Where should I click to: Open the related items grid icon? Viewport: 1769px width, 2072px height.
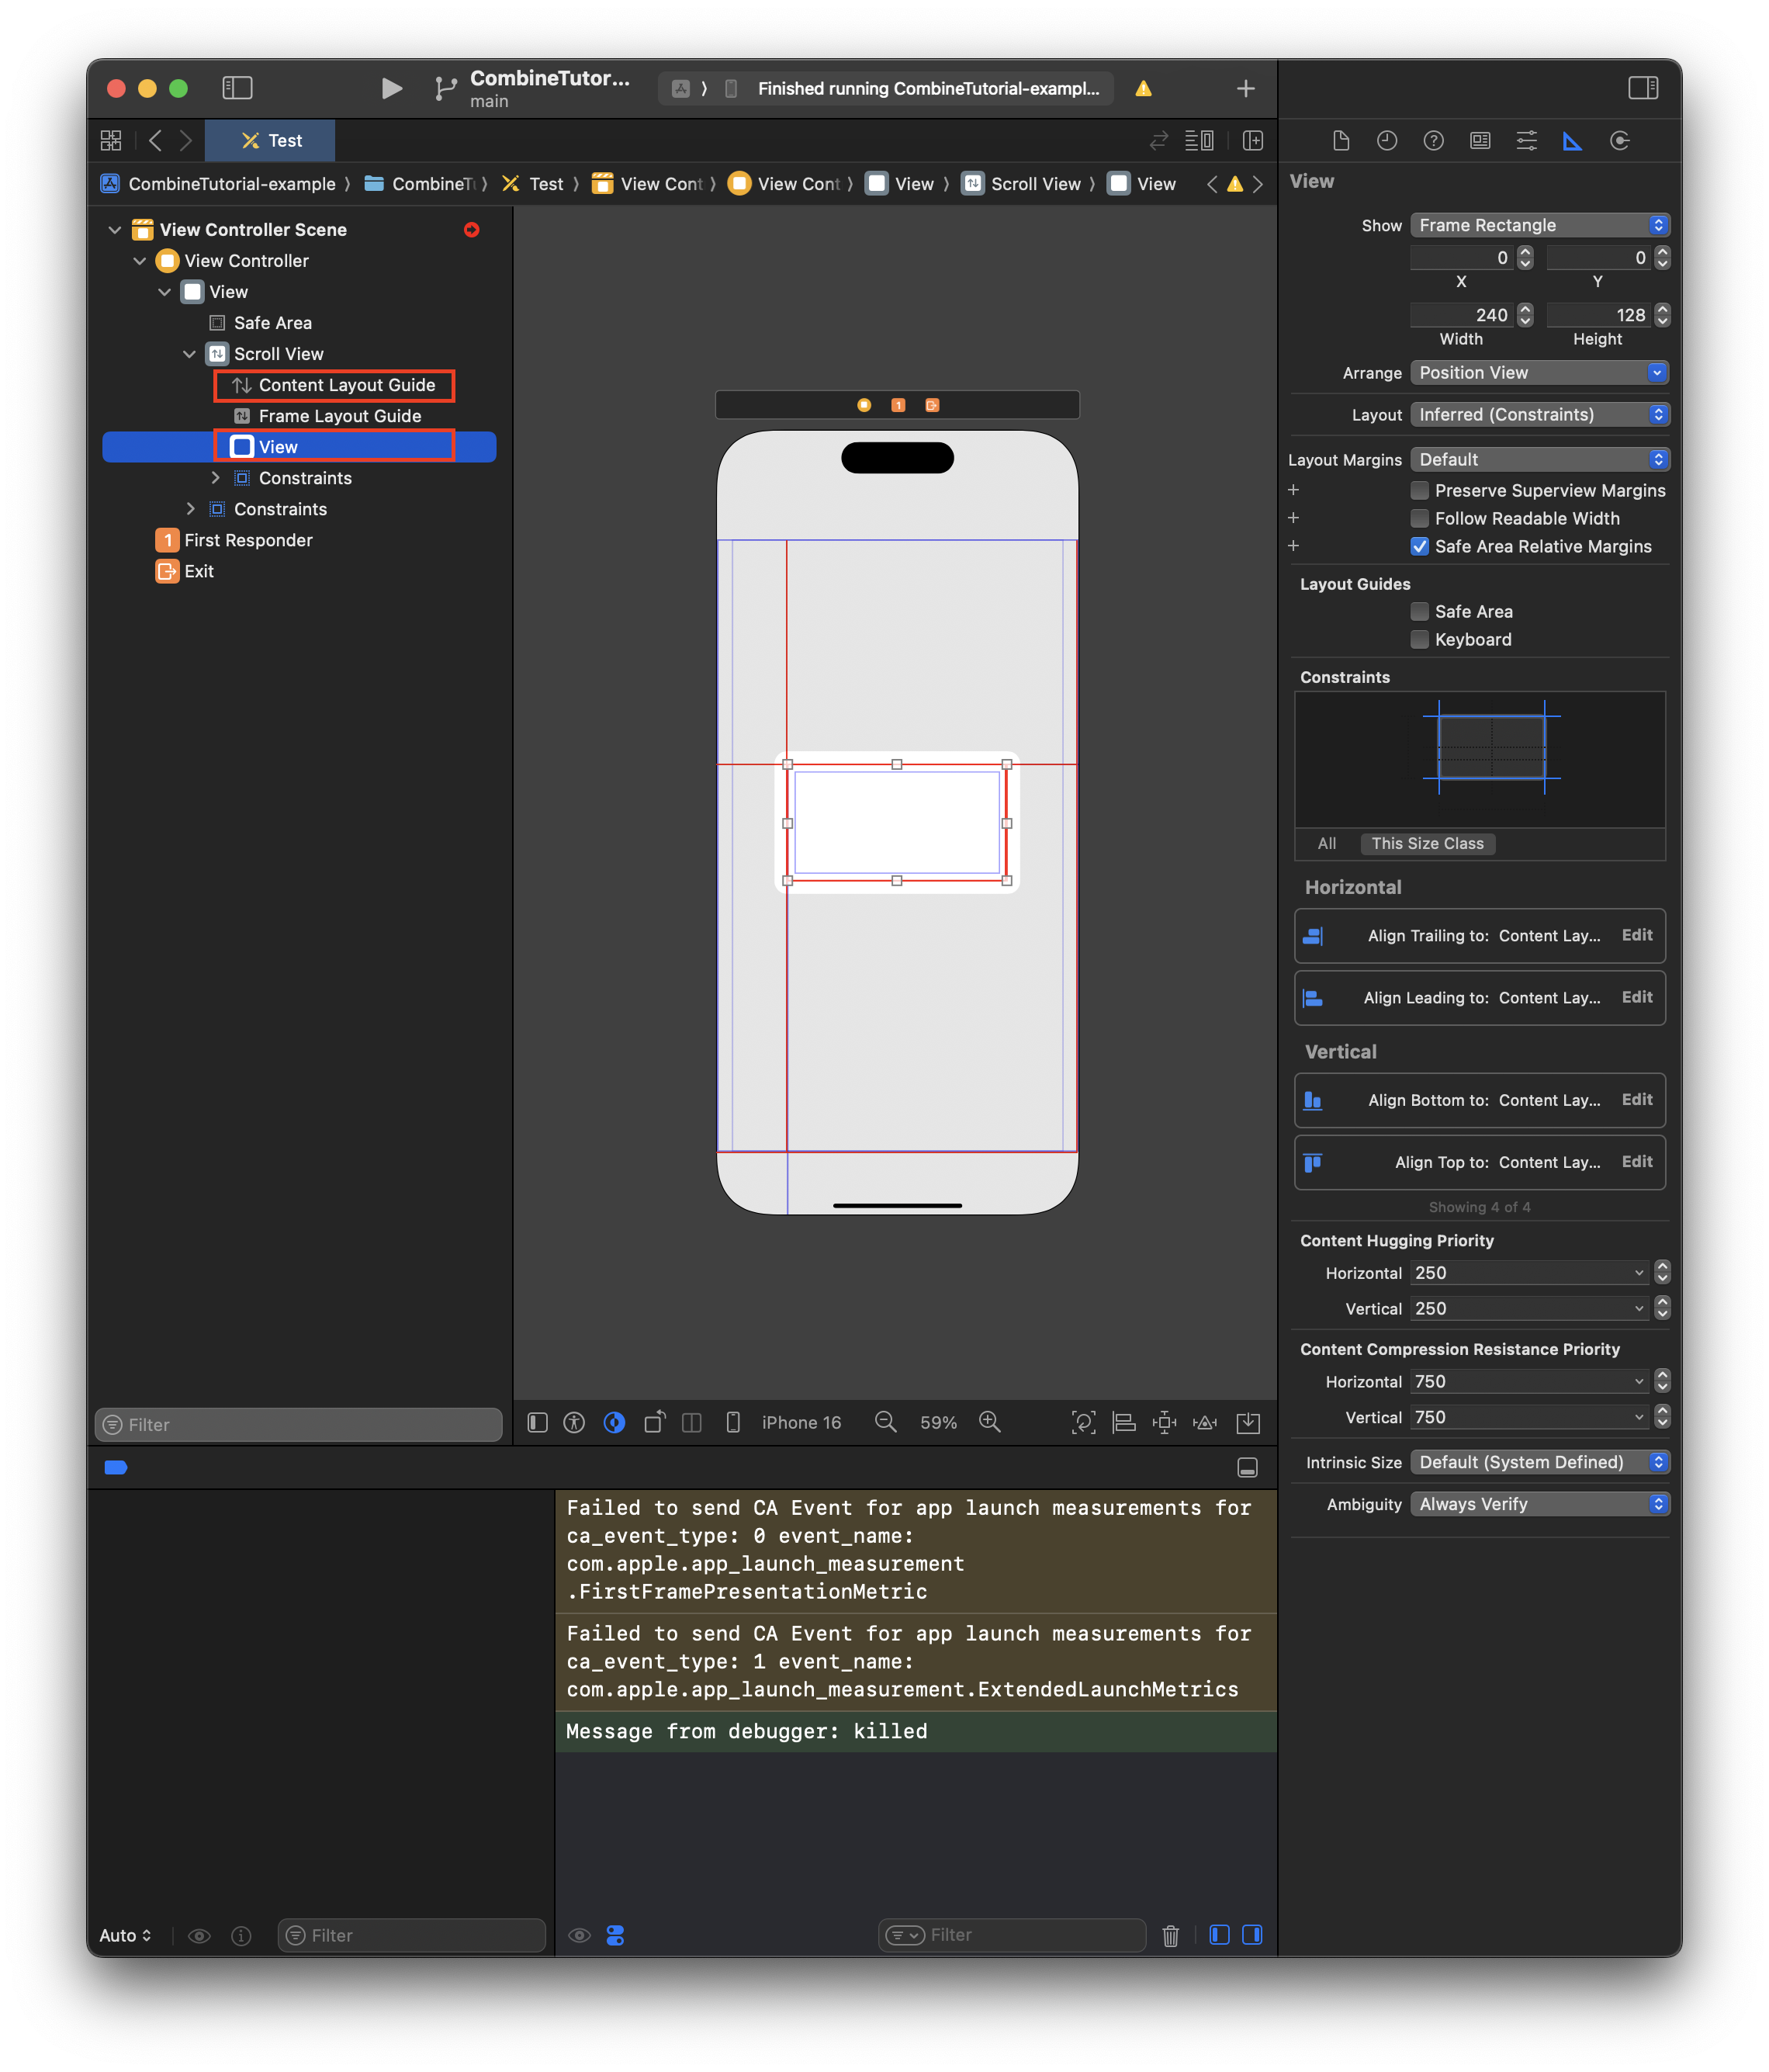[111, 141]
